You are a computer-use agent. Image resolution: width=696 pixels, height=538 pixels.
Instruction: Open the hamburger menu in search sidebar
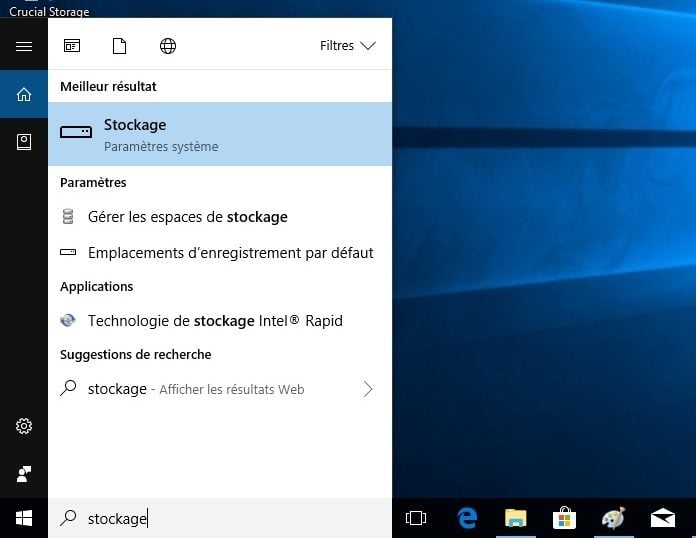24,46
